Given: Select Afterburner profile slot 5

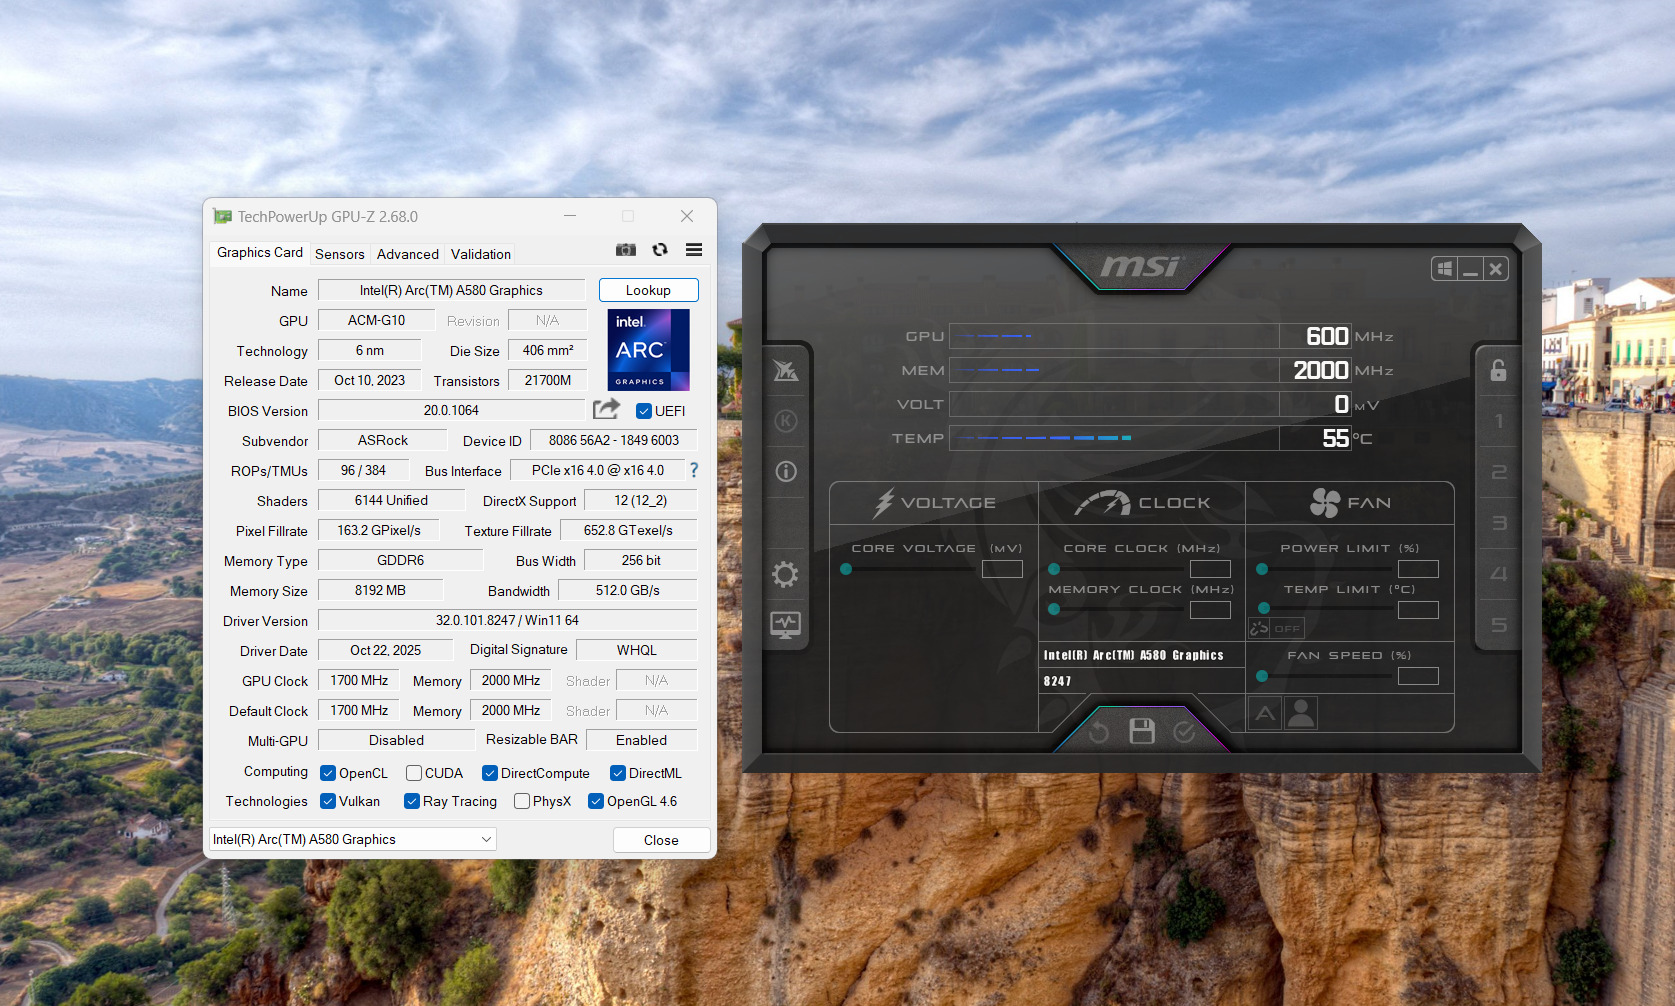Looking at the screenshot, I should (1499, 625).
